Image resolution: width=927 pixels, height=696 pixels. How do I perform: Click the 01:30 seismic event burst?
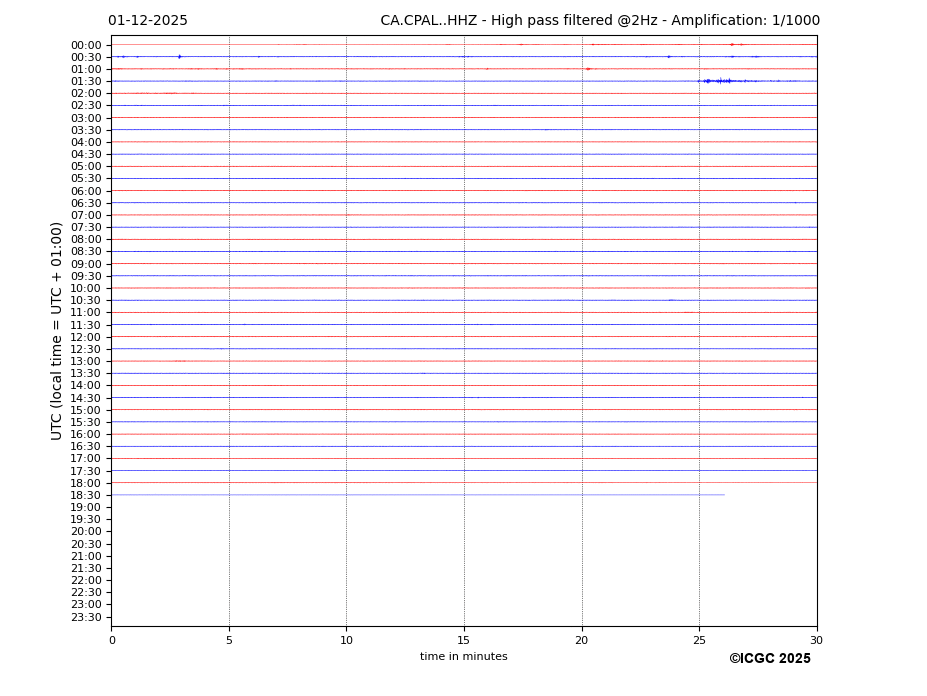click(717, 81)
